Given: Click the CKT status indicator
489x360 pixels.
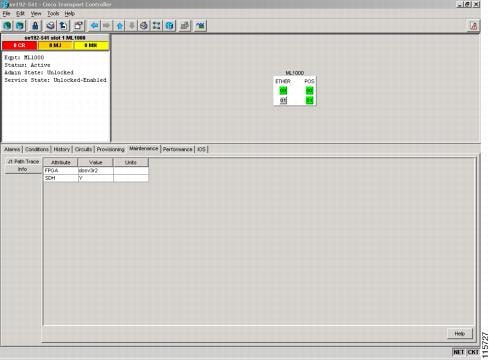Looking at the screenshot, I should (473, 352).
